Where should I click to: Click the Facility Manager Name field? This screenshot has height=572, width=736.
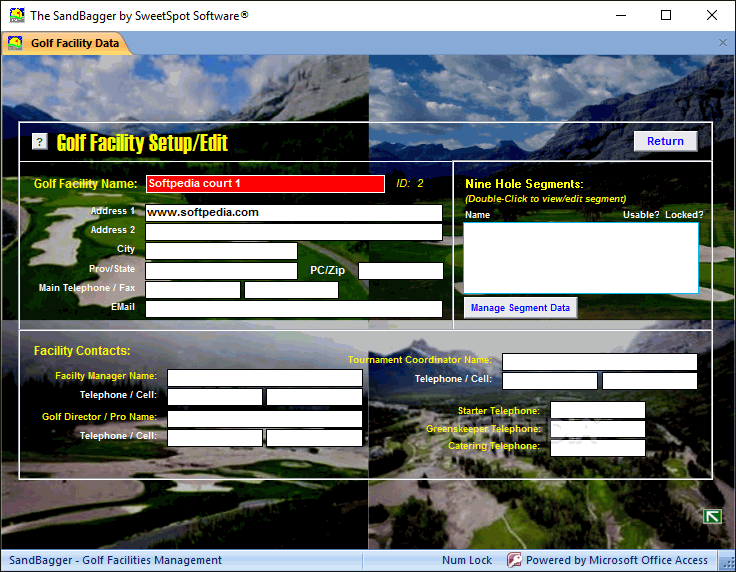pyautogui.click(x=265, y=378)
